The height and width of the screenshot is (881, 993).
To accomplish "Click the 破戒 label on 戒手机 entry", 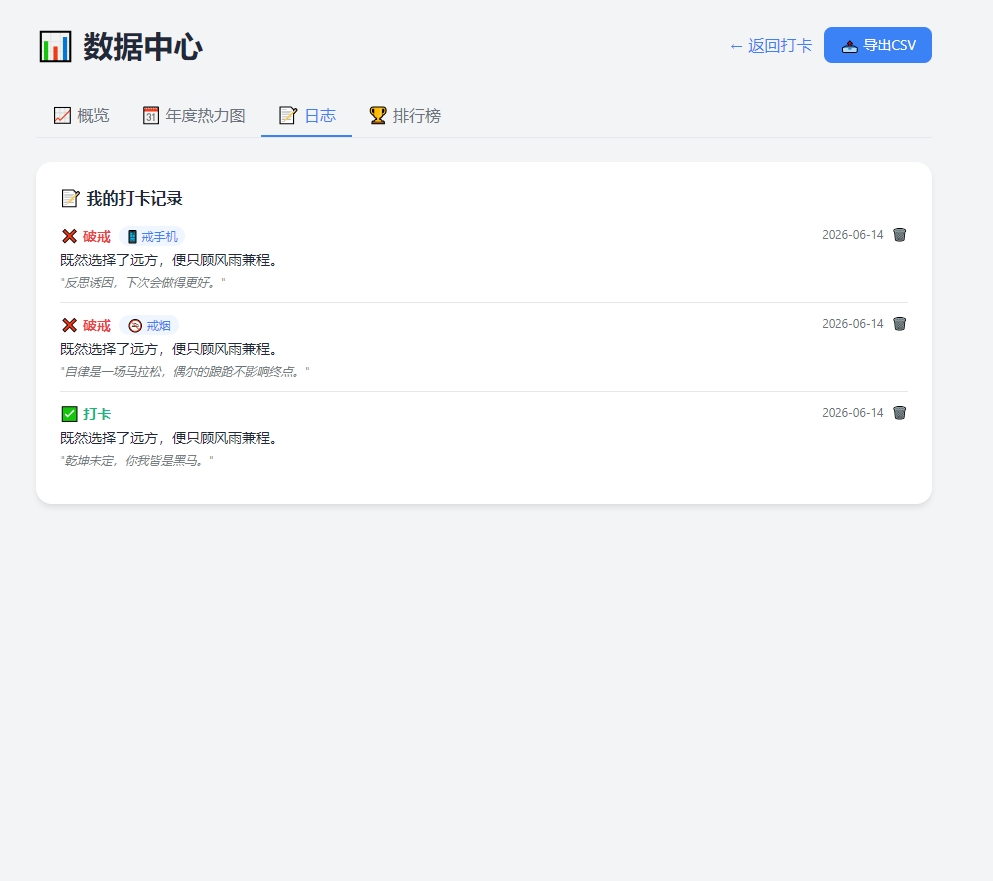I will 97,237.
